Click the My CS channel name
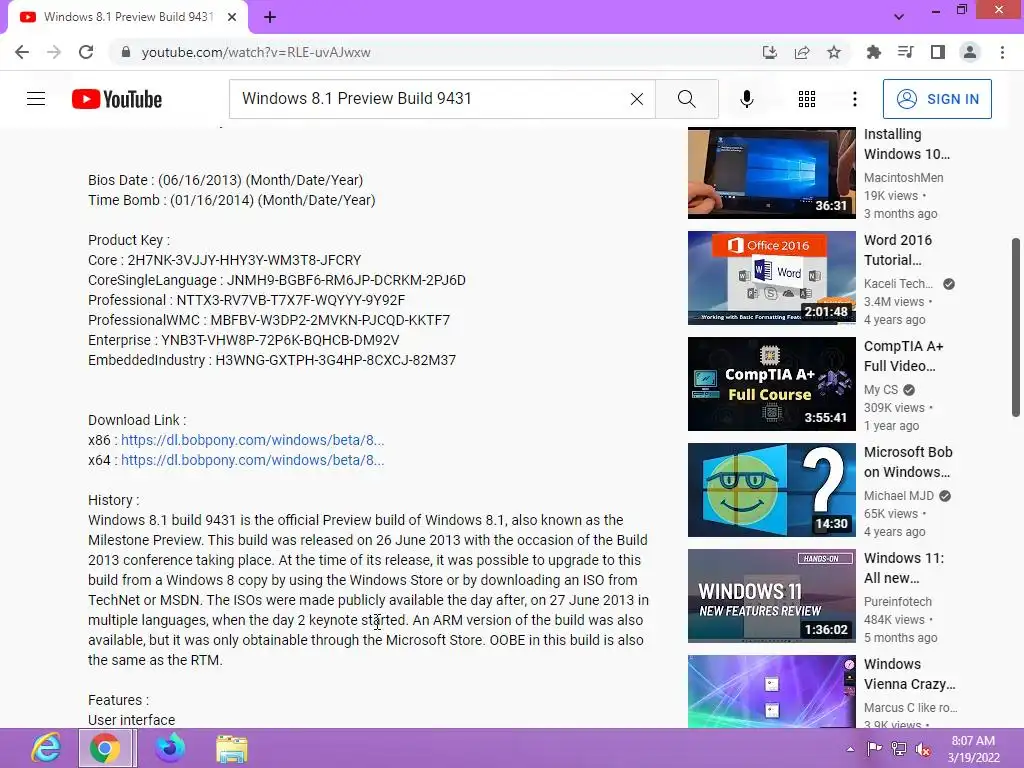 880,390
